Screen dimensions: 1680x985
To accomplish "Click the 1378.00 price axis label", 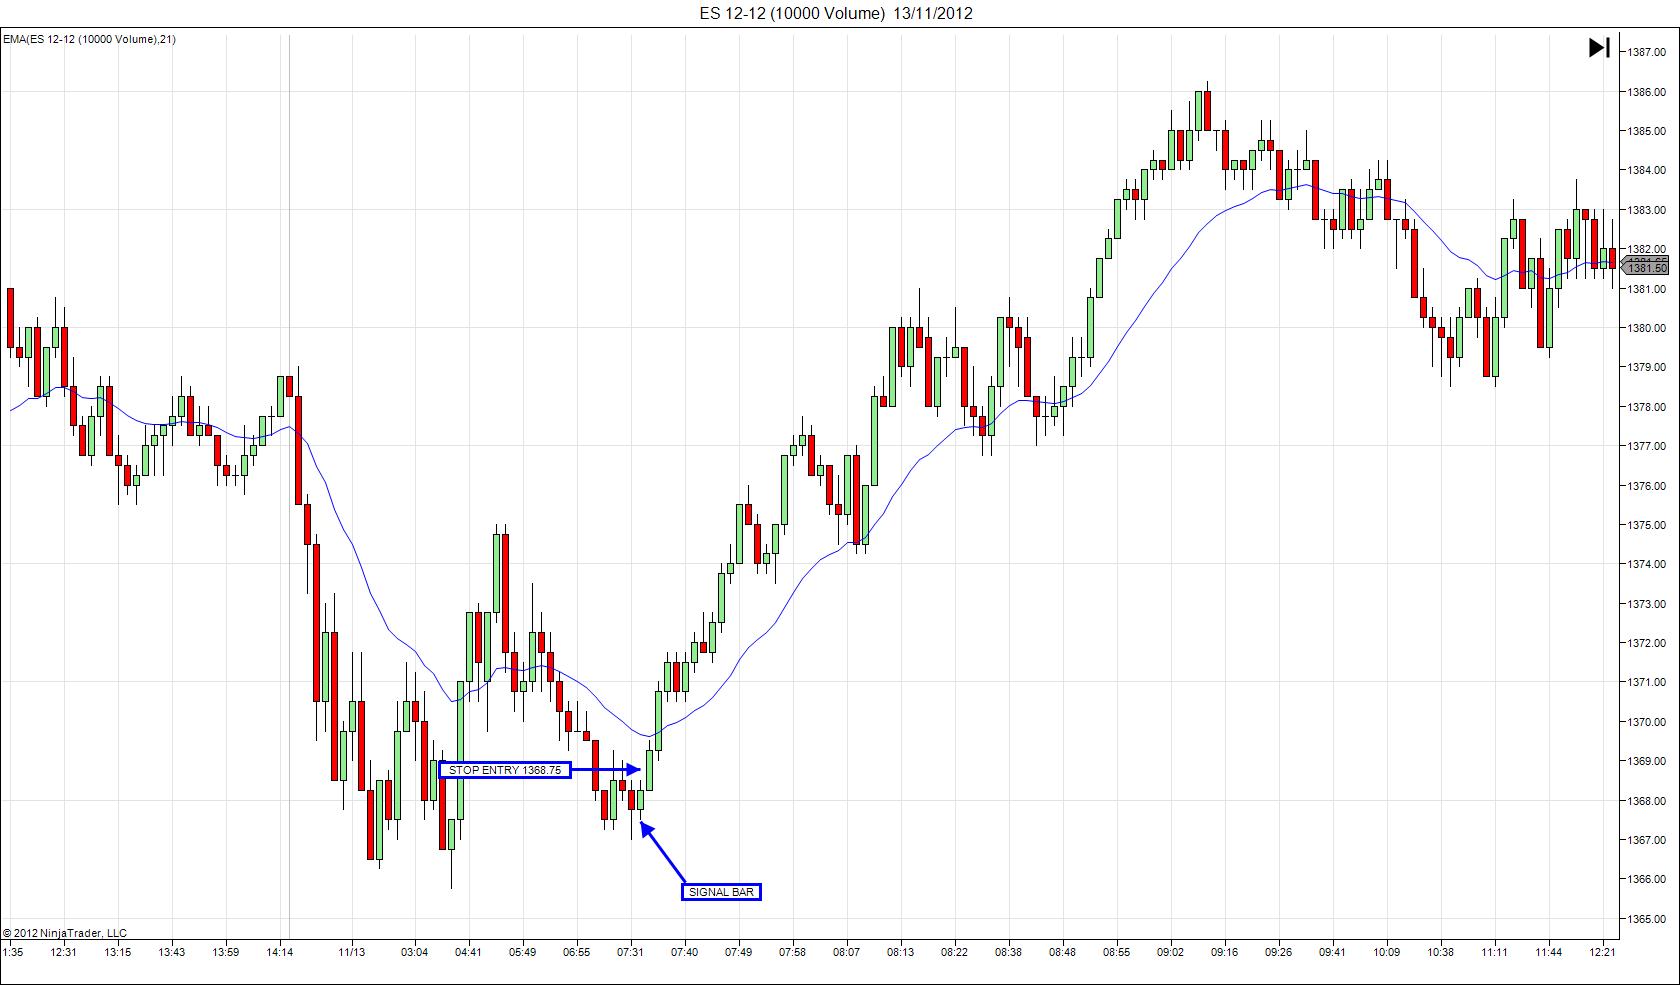I will (x=1646, y=407).
